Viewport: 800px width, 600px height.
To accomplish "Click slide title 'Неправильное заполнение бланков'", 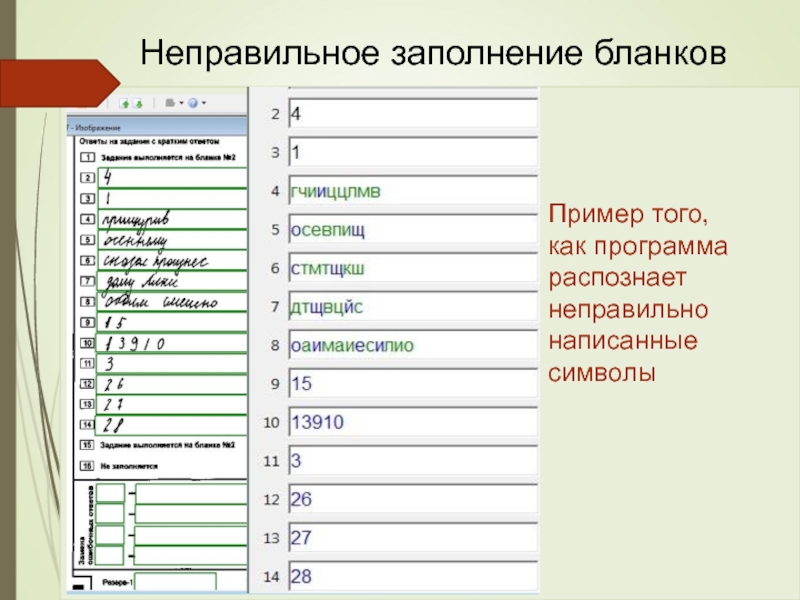I will tap(433, 53).
